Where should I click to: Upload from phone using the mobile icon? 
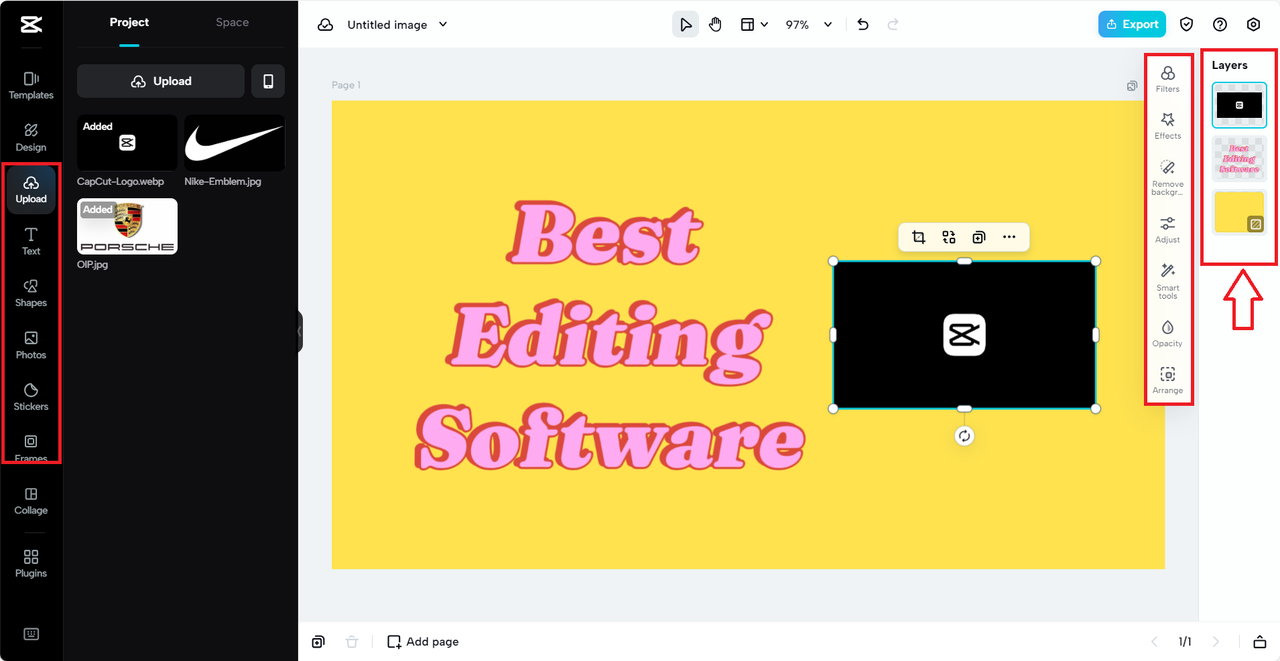[268, 81]
